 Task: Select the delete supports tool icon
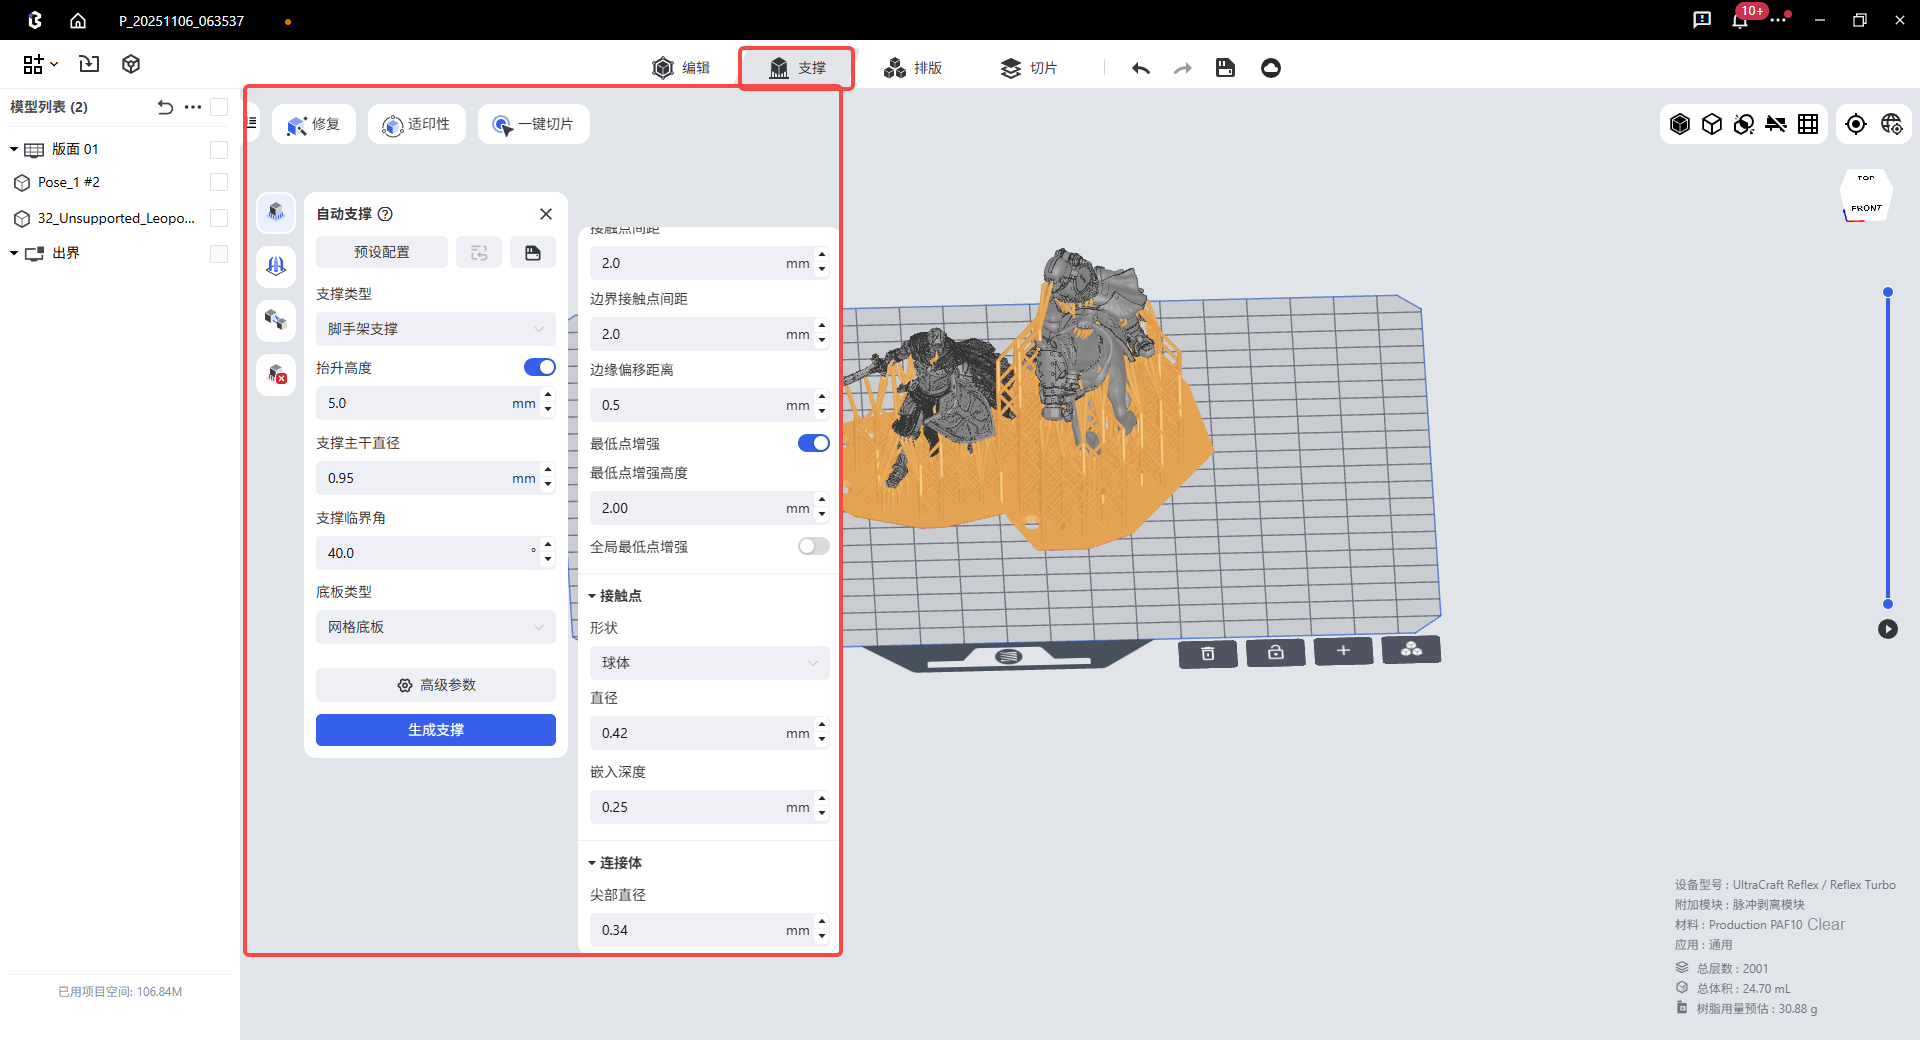click(276, 375)
